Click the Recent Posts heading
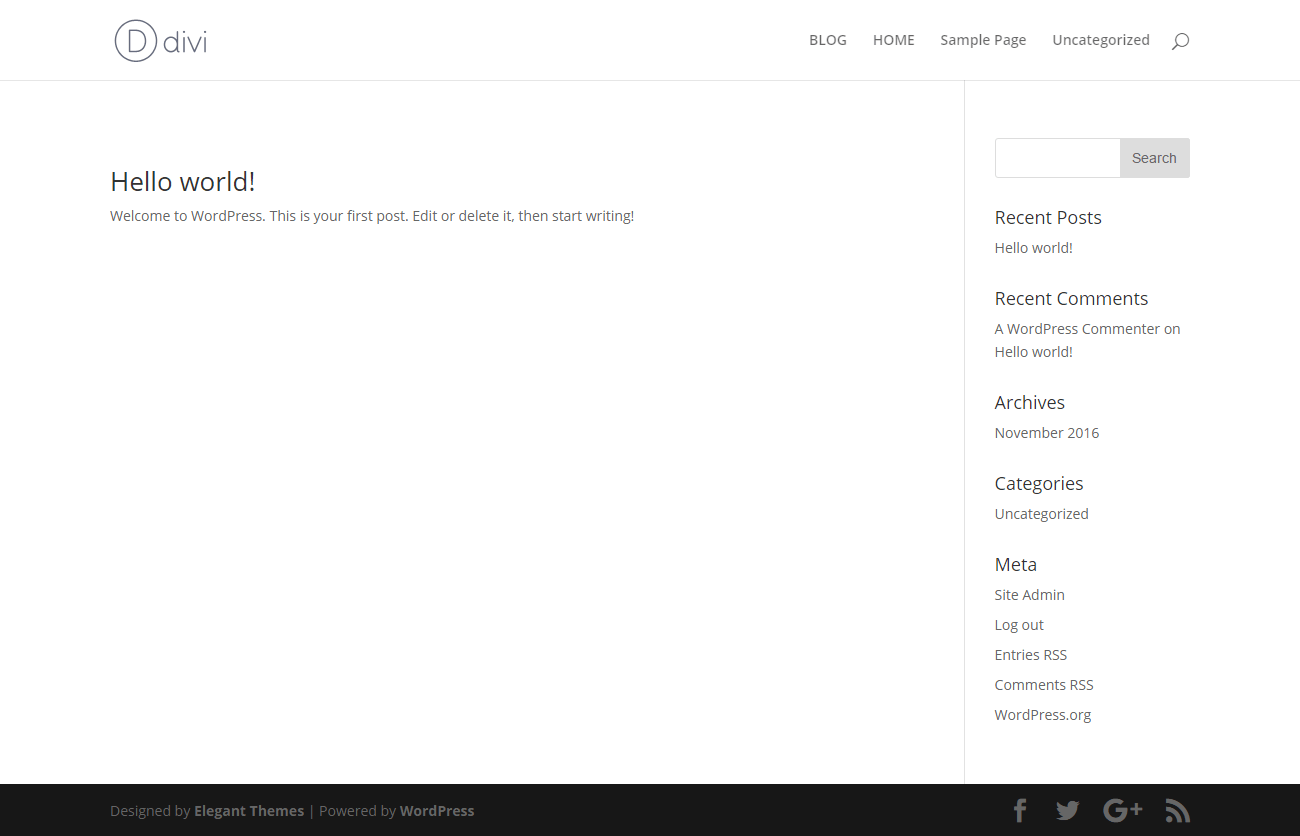Image resolution: width=1300 pixels, height=836 pixels. [1048, 218]
